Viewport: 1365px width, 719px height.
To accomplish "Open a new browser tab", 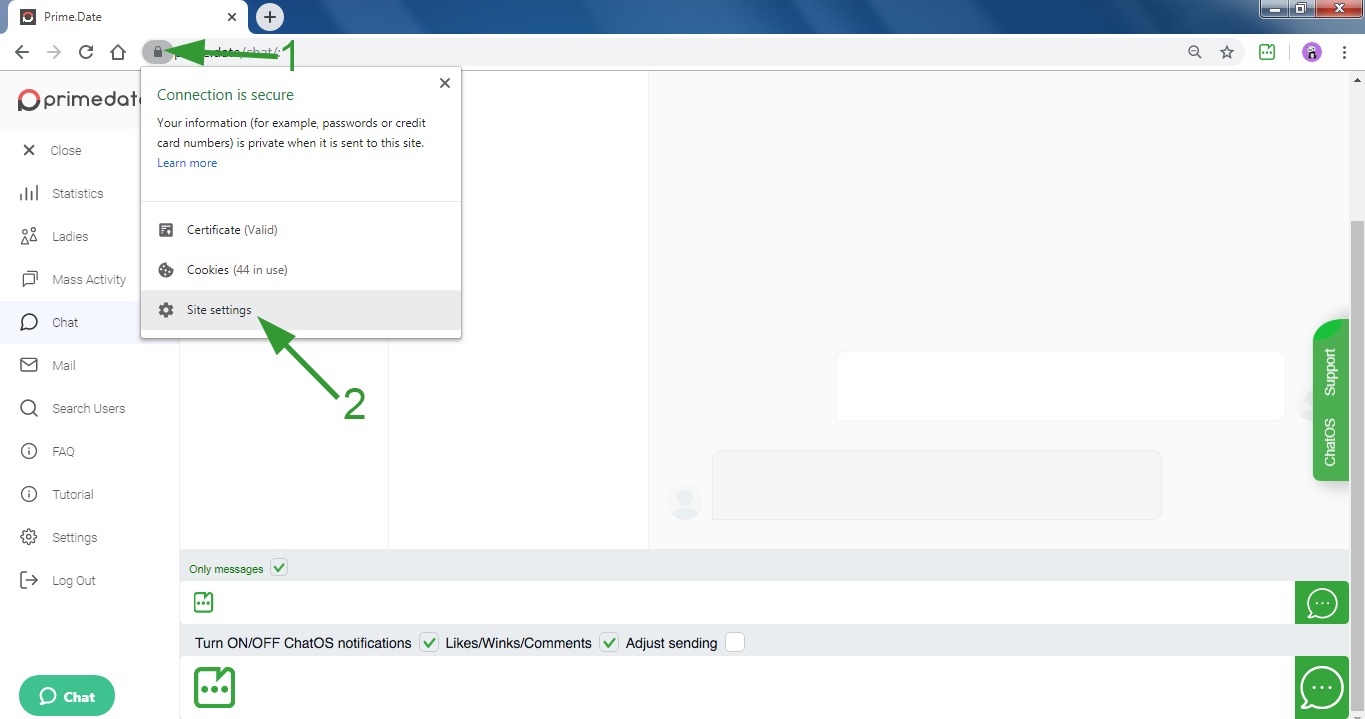I will pyautogui.click(x=270, y=16).
